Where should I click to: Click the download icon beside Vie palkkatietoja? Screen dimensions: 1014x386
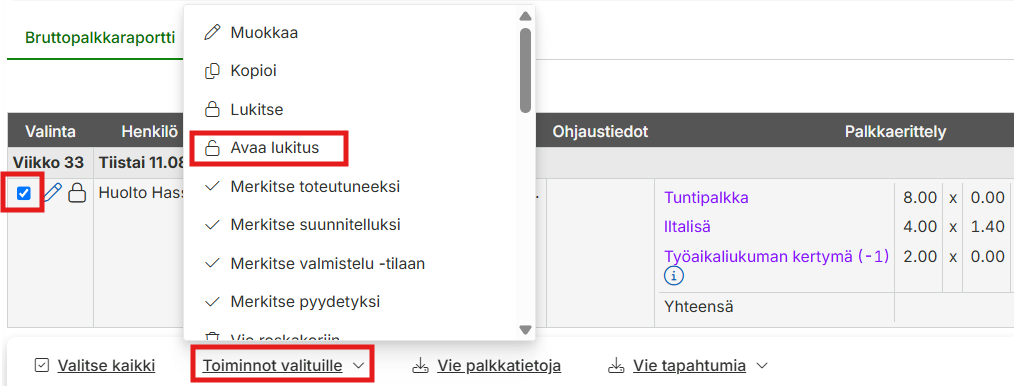[x=420, y=366]
